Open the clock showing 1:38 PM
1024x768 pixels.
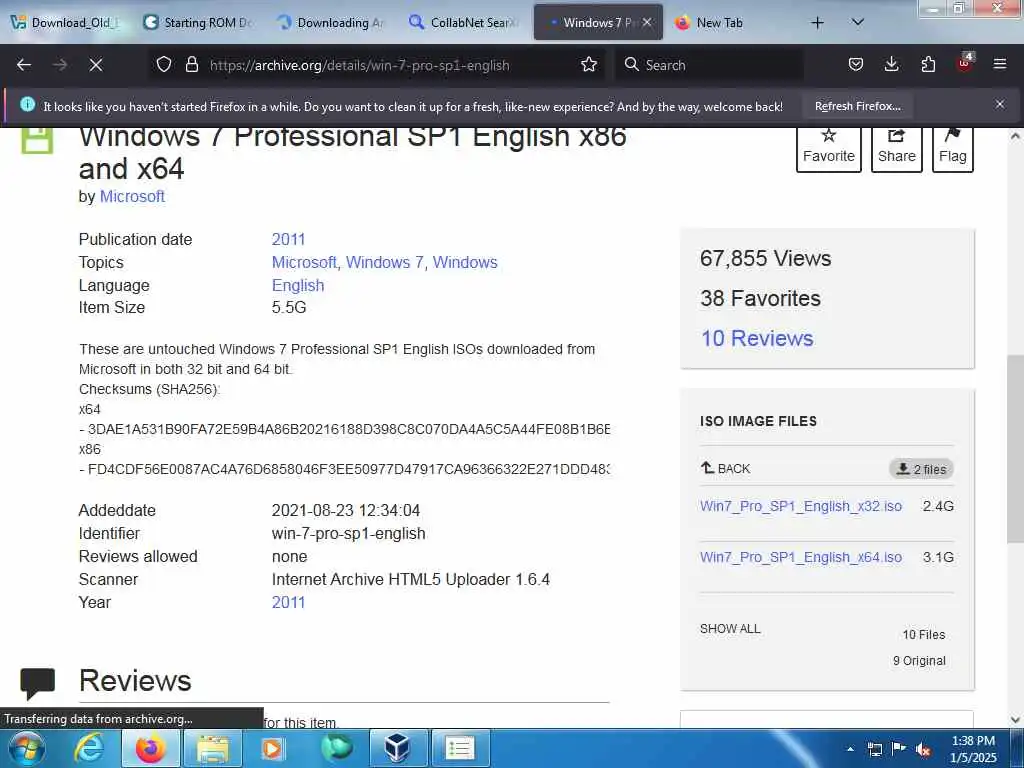973,749
